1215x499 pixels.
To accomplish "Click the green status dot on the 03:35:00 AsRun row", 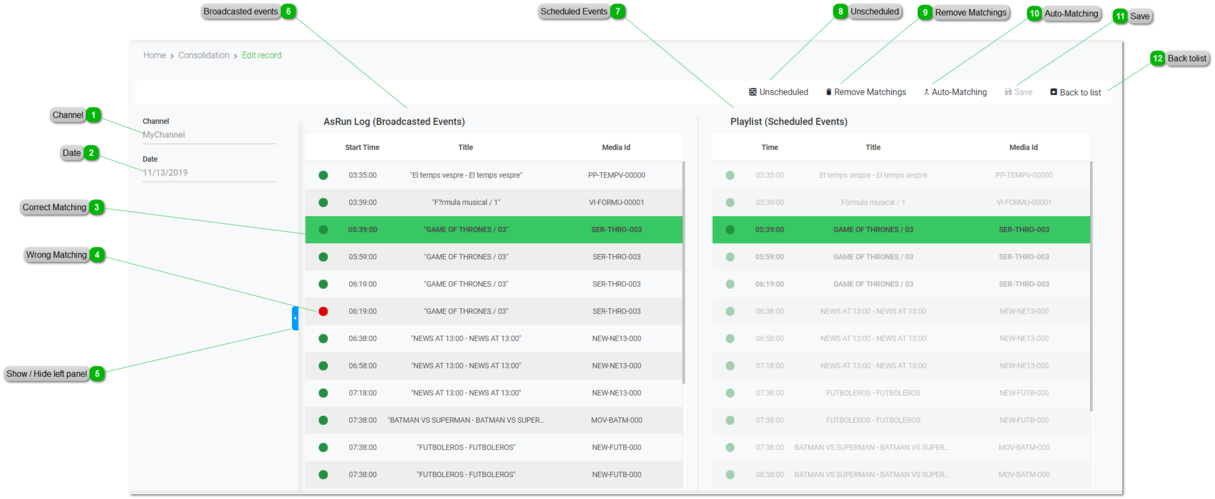I will (323, 175).
